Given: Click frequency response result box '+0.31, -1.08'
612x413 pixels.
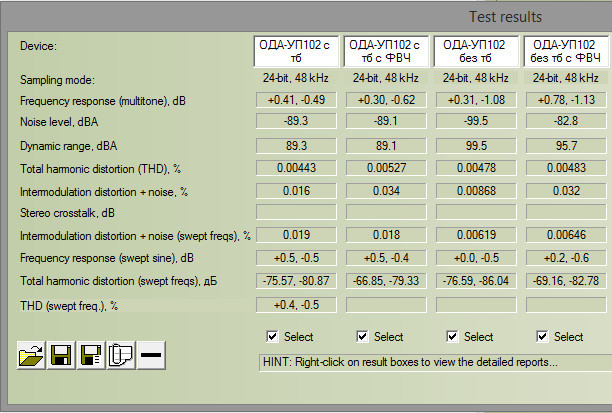Looking at the screenshot, I should click(x=476, y=100).
